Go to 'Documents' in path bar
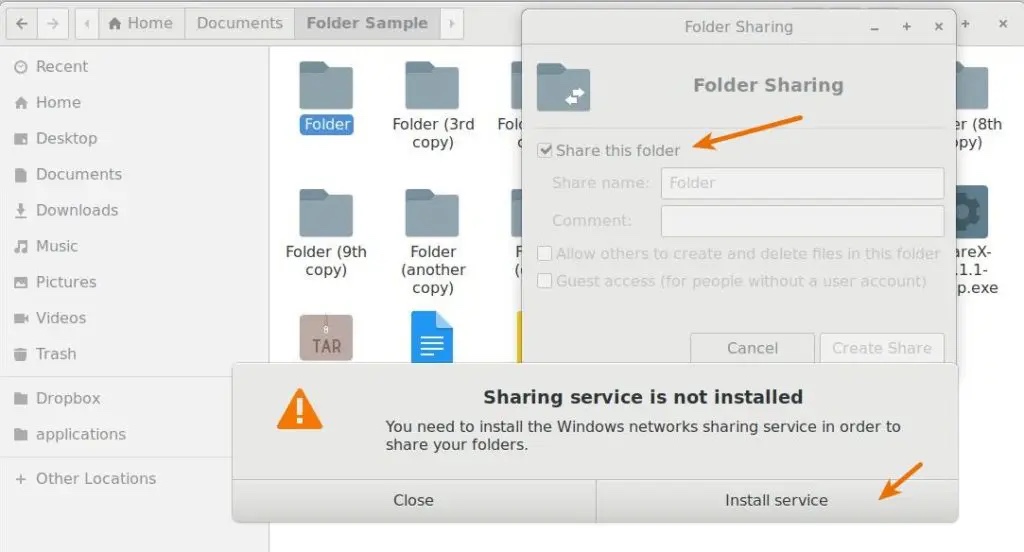This screenshot has width=1024, height=552. click(239, 23)
